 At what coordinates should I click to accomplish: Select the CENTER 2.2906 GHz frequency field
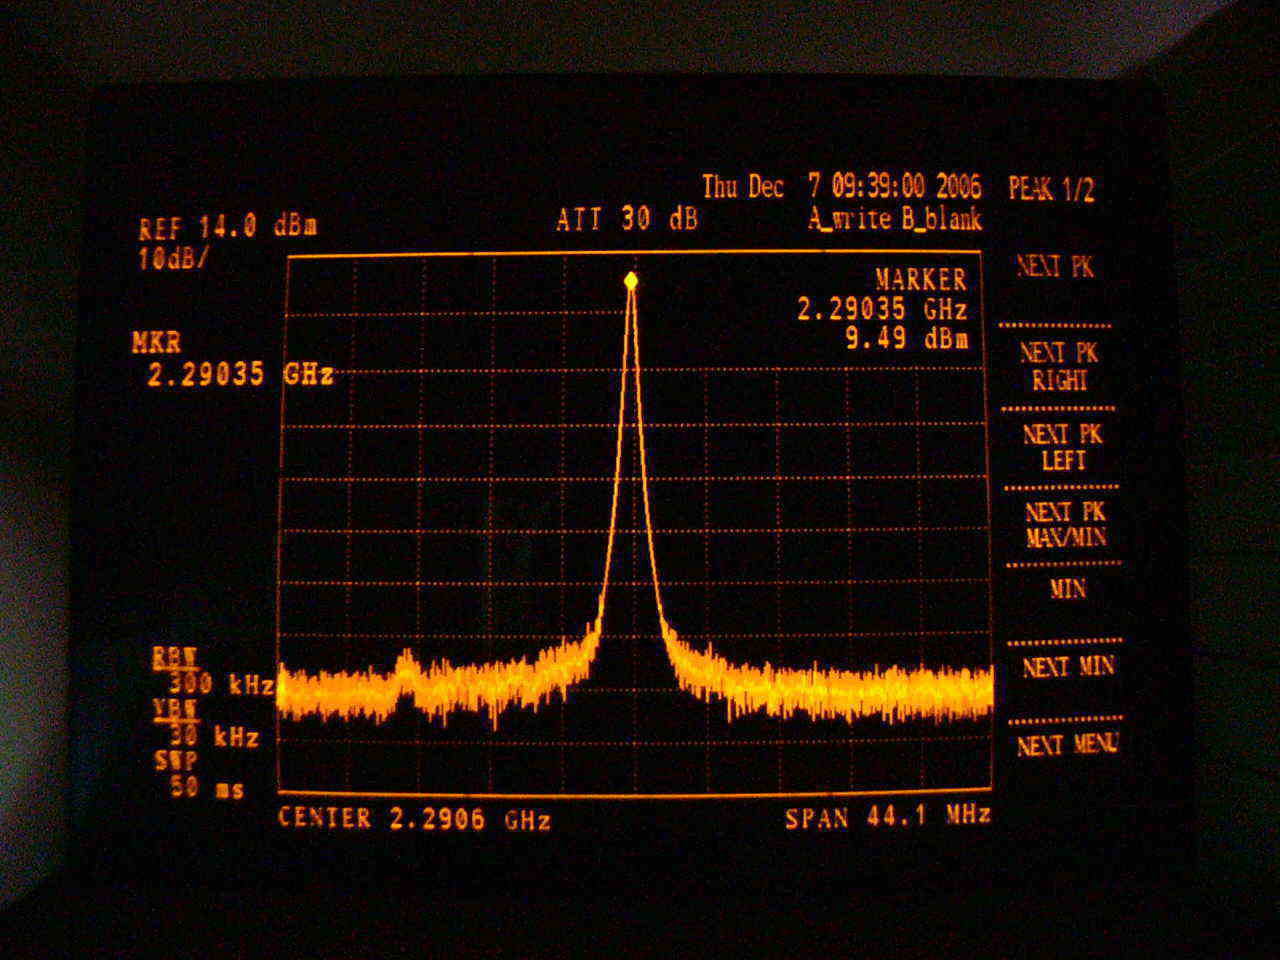[414, 819]
